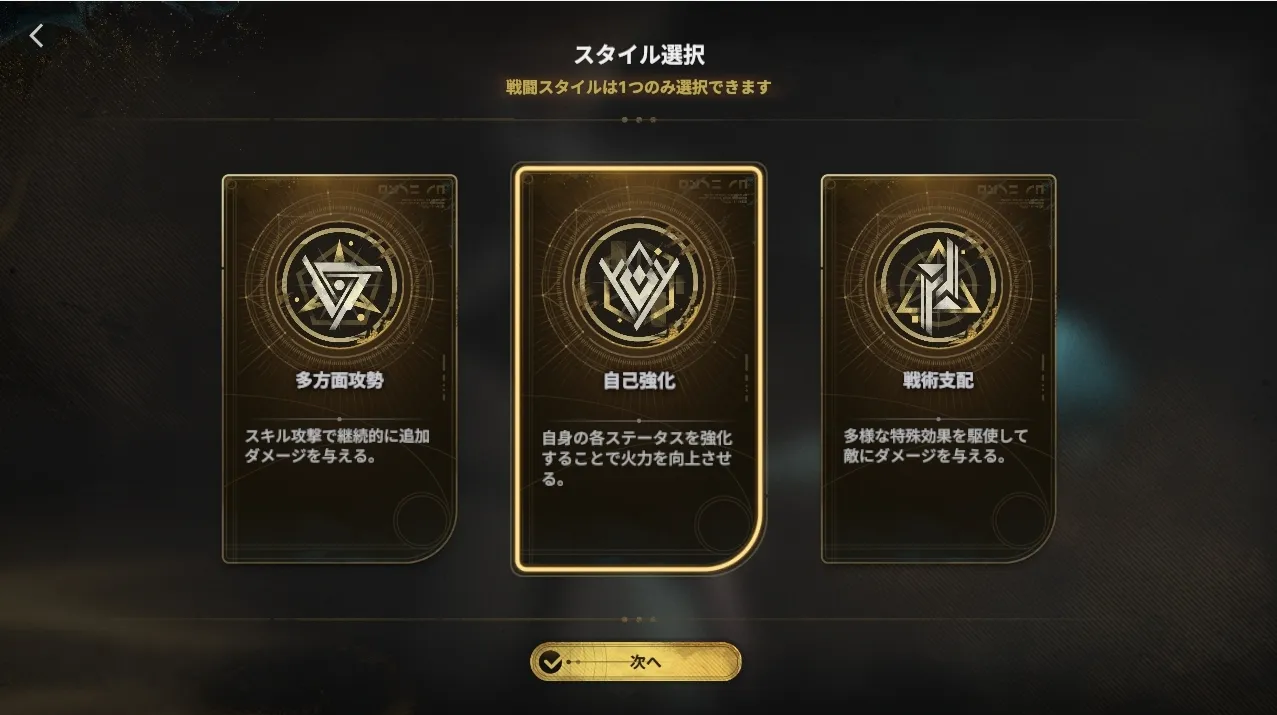The image size is (1277, 715).
Task: Confirm selection with the 次へ button
Action: [636, 662]
